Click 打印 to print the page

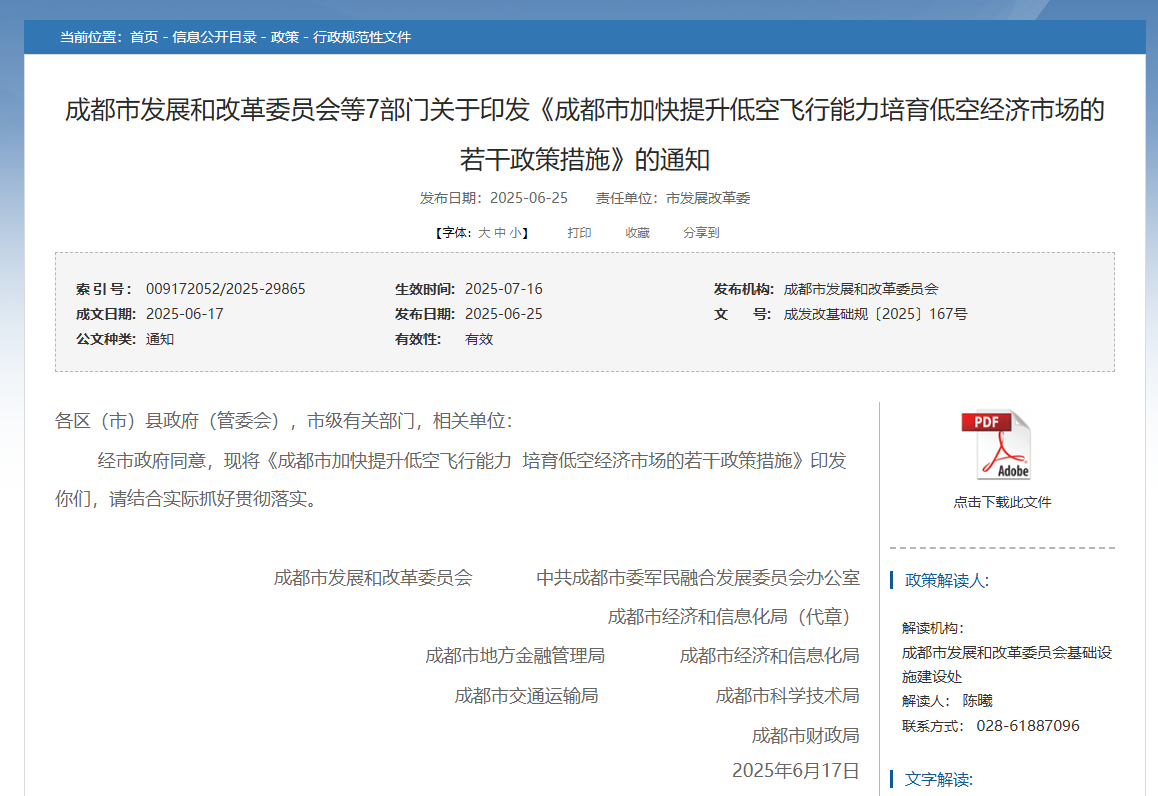coord(579,233)
